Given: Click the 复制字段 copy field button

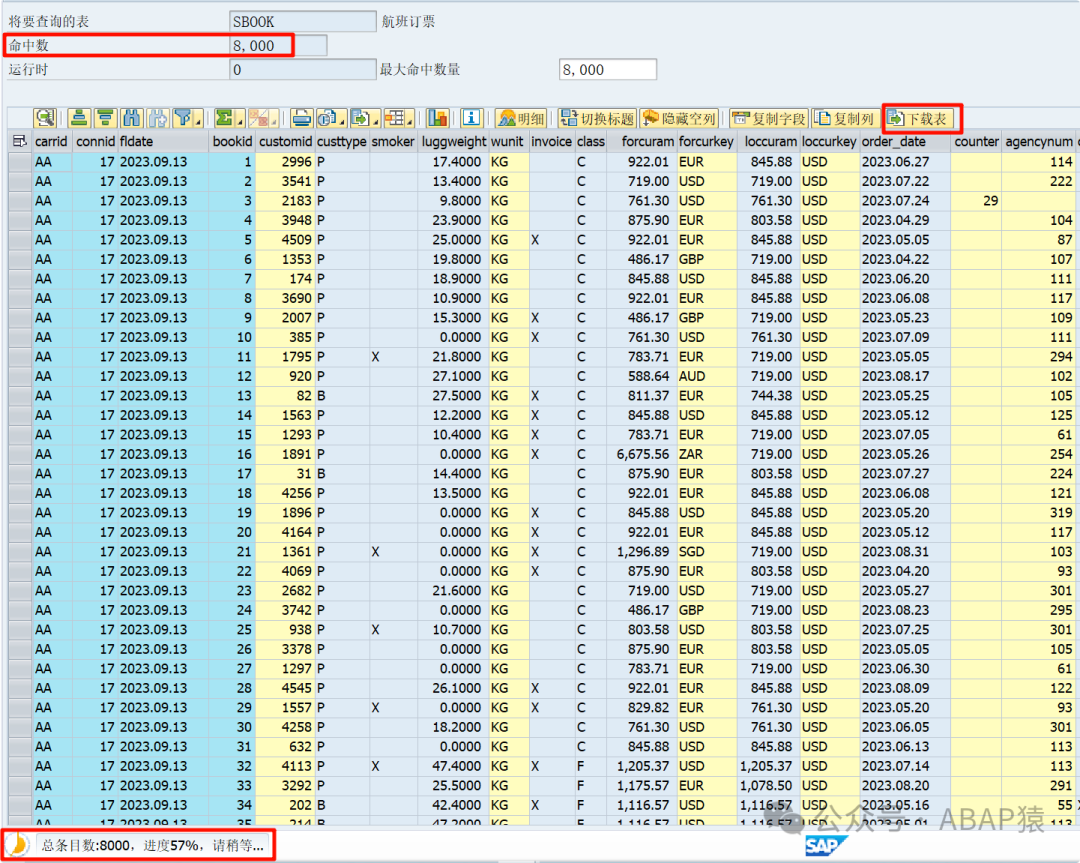Looking at the screenshot, I should coord(769,118).
